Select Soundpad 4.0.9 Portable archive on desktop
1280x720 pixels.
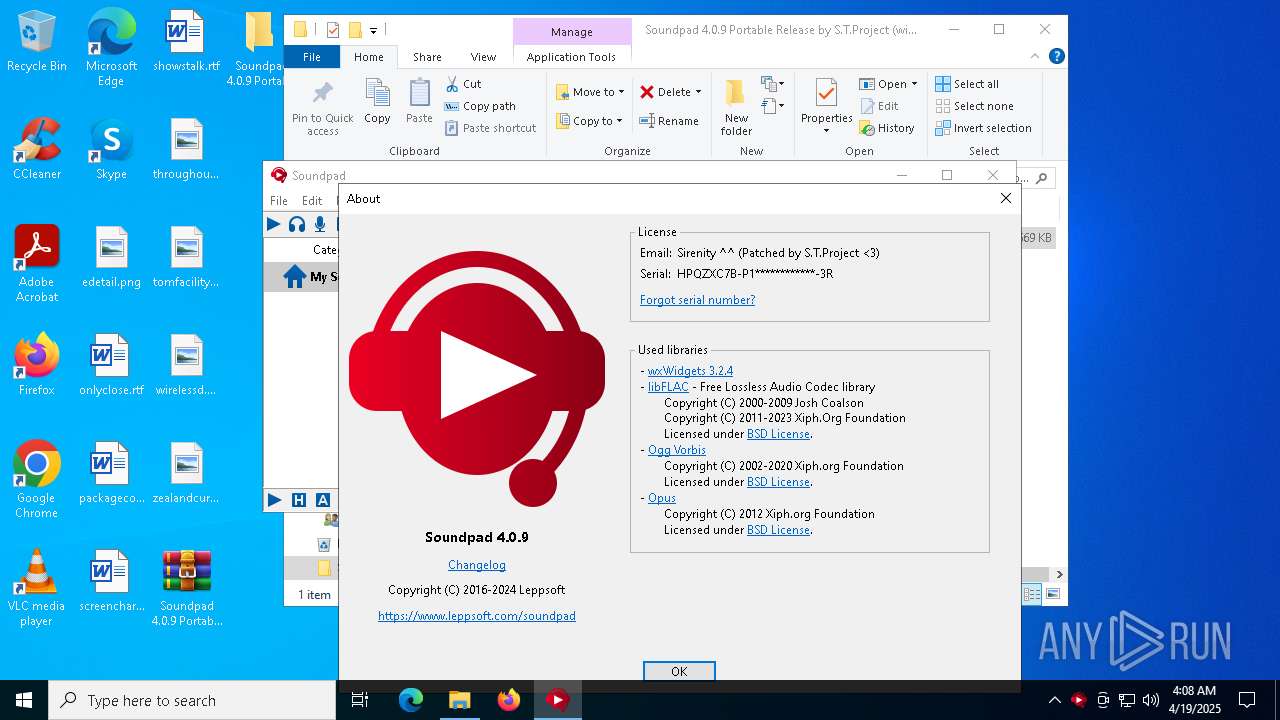(x=187, y=588)
